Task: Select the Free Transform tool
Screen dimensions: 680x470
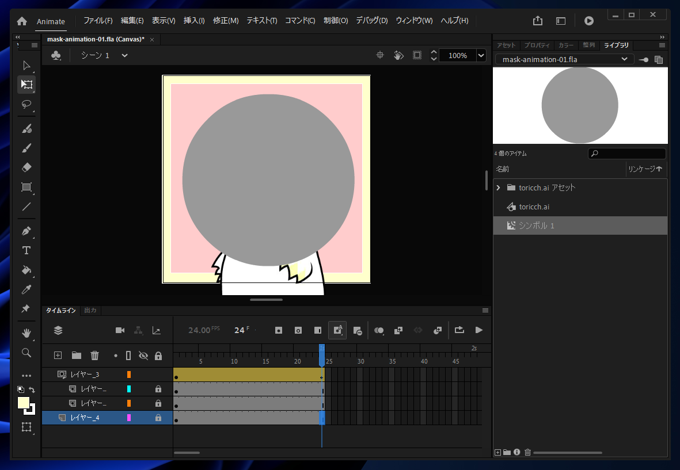Action: pos(27,85)
